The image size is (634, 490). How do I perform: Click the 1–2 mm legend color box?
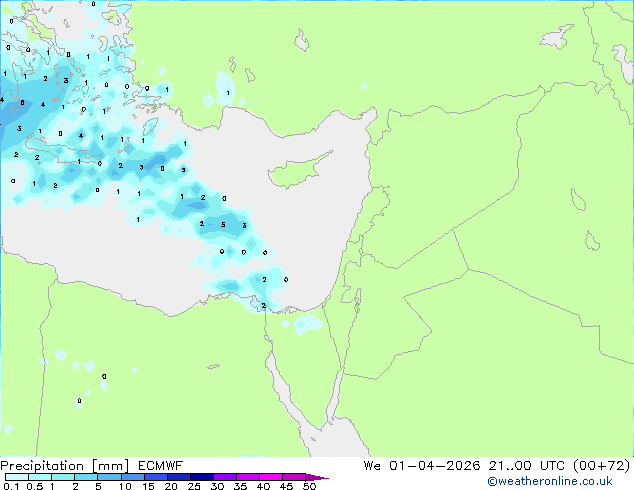coord(63,477)
